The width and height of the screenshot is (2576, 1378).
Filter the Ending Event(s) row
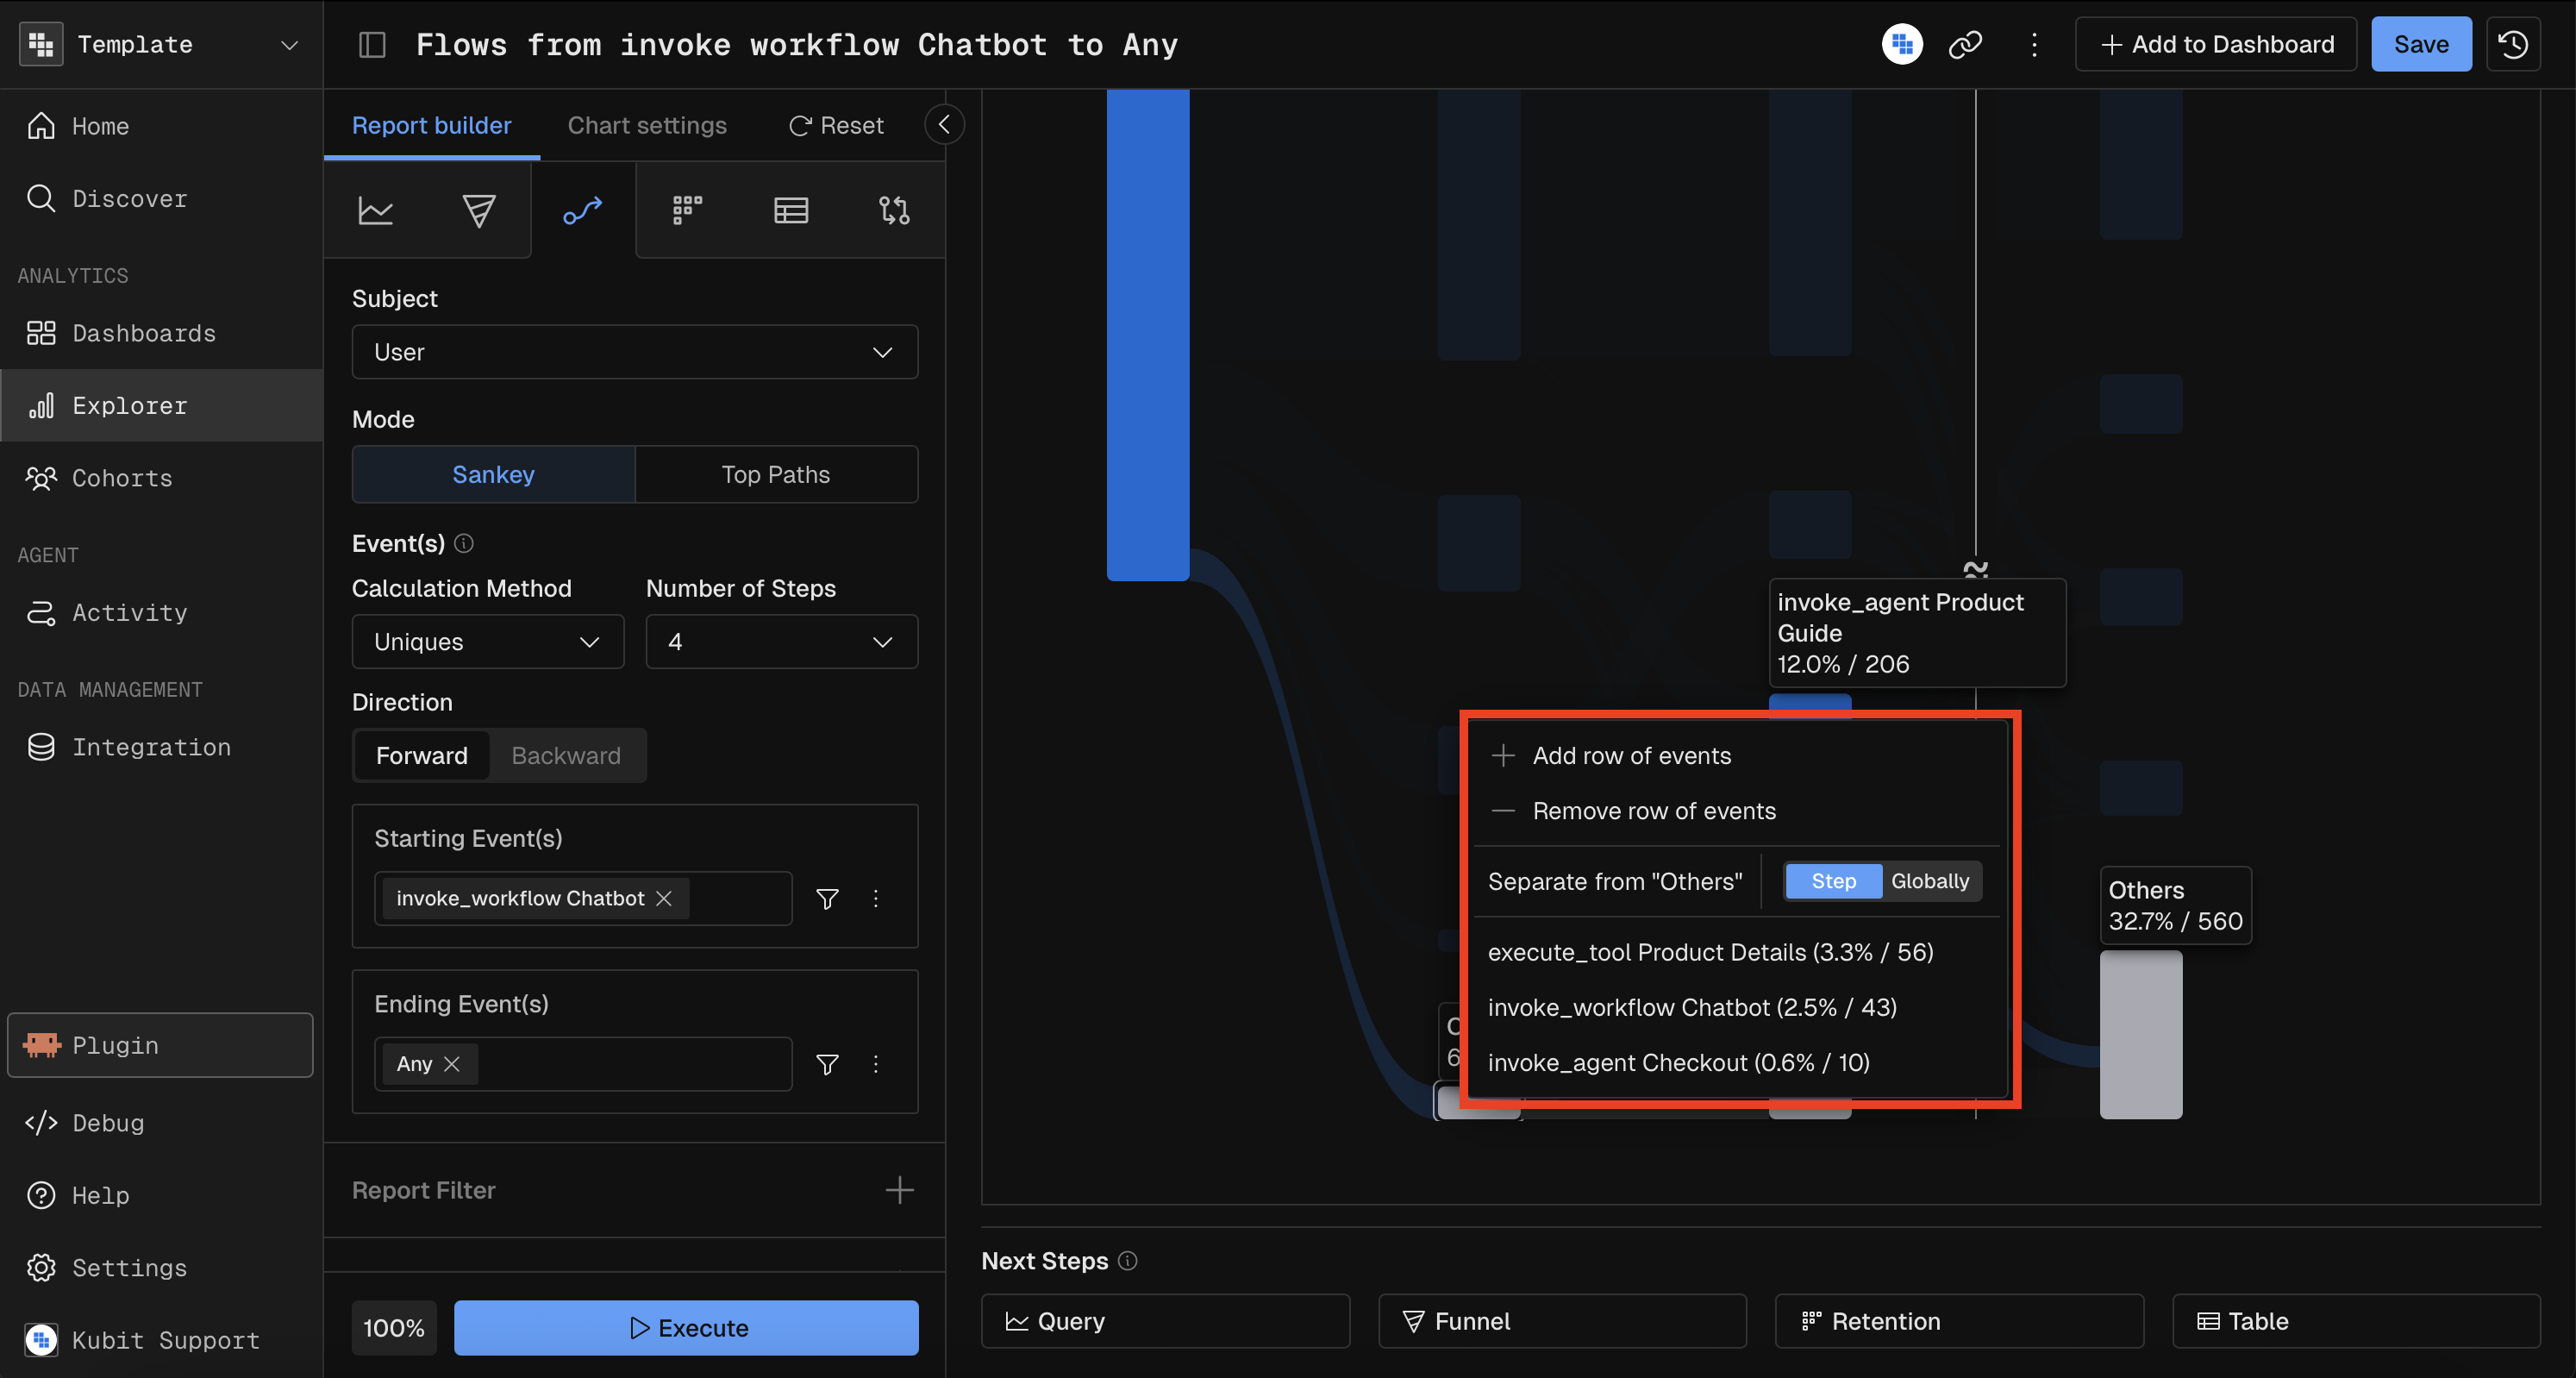tap(827, 1065)
